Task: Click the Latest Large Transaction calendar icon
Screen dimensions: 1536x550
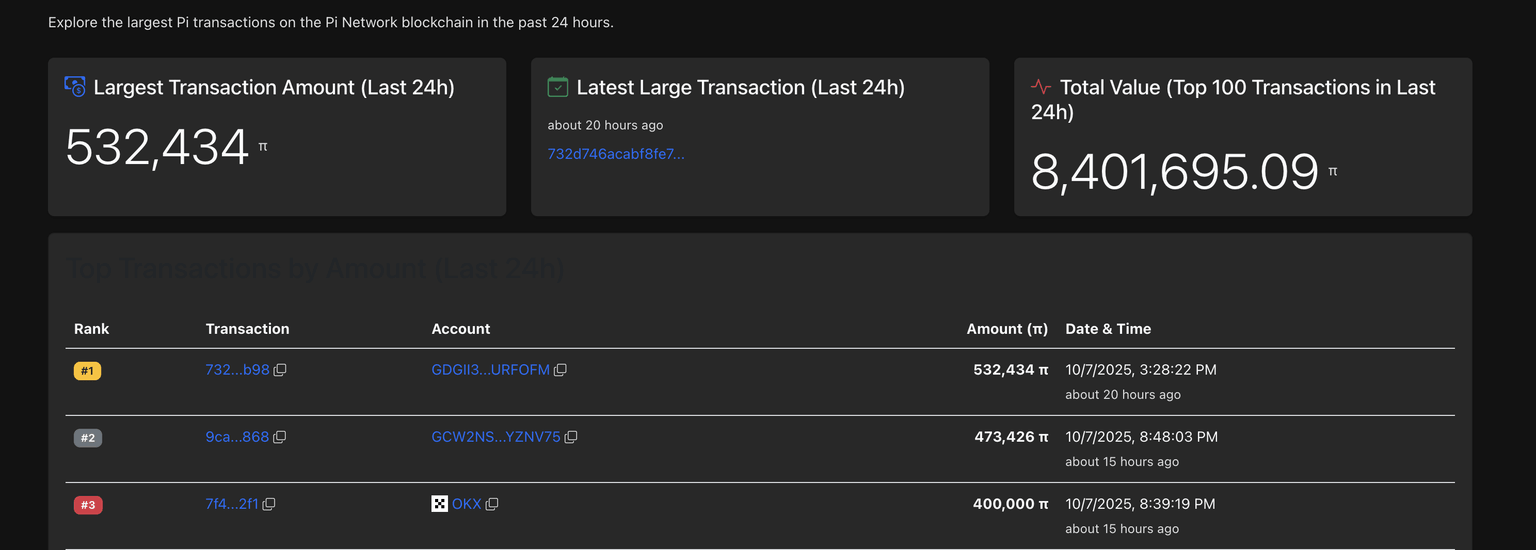Action: (558, 87)
